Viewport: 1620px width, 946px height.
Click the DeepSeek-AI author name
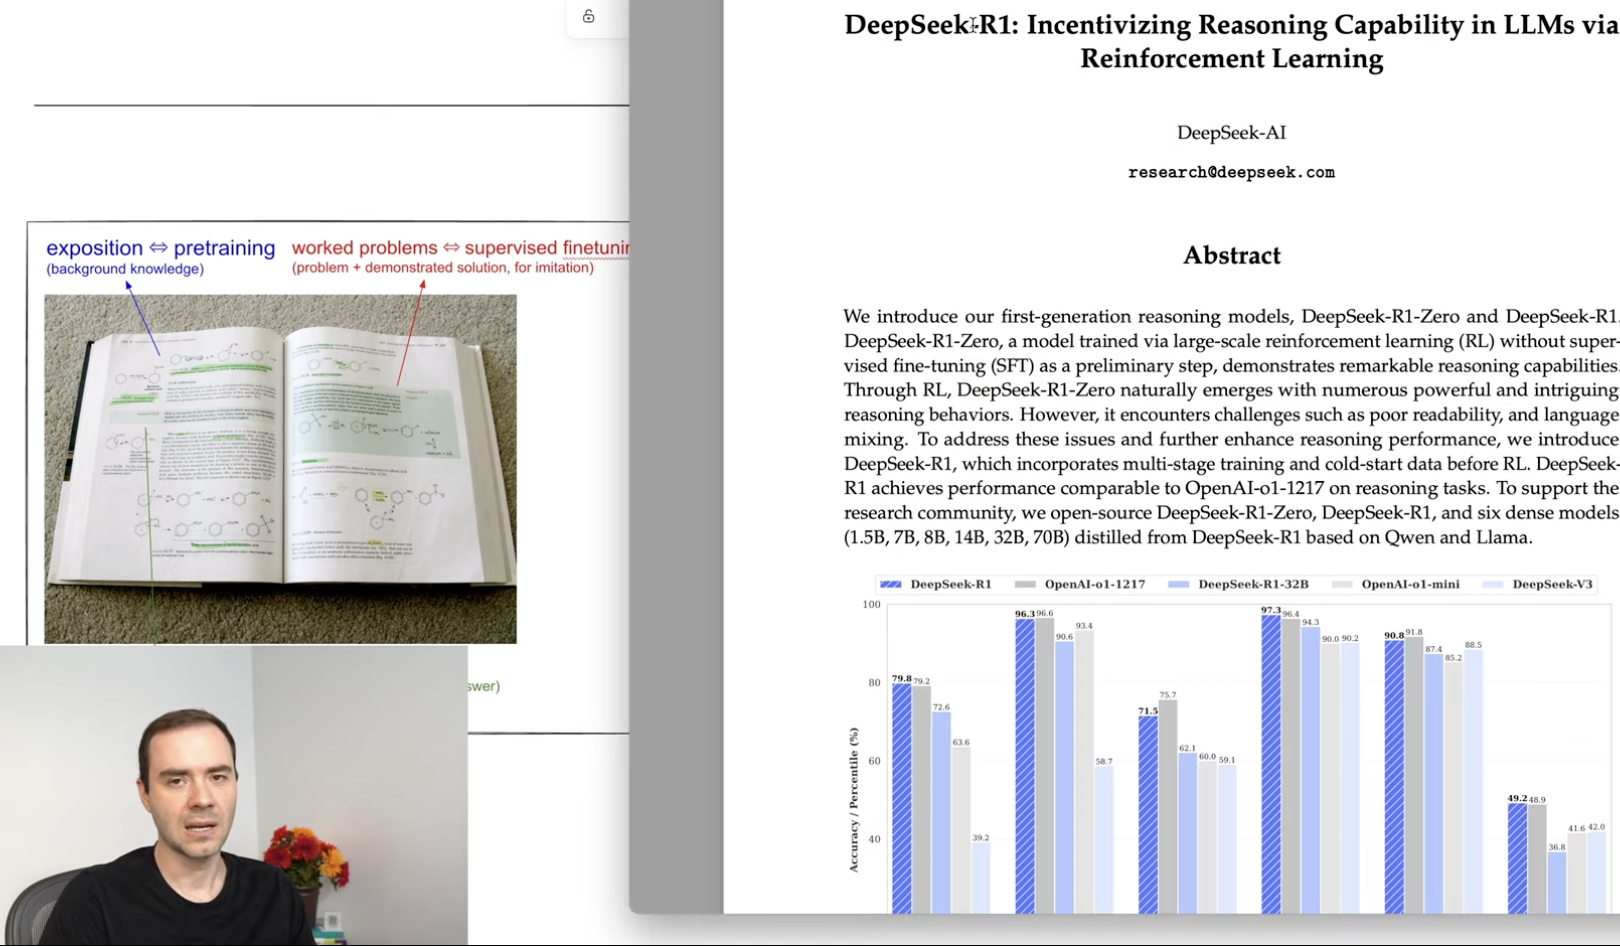(x=1231, y=132)
